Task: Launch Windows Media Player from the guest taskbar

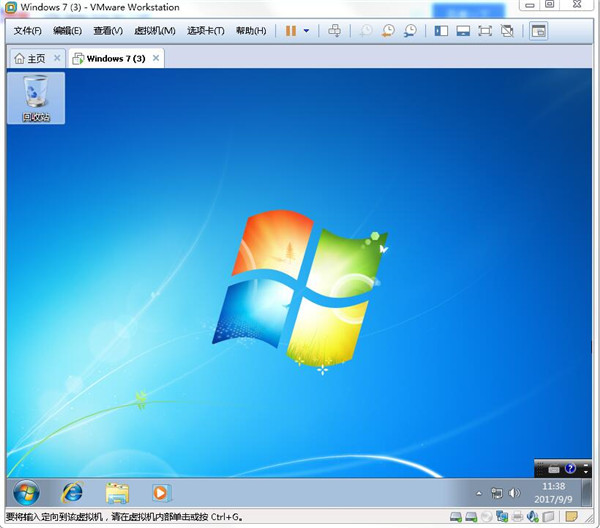Action: pos(161,493)
